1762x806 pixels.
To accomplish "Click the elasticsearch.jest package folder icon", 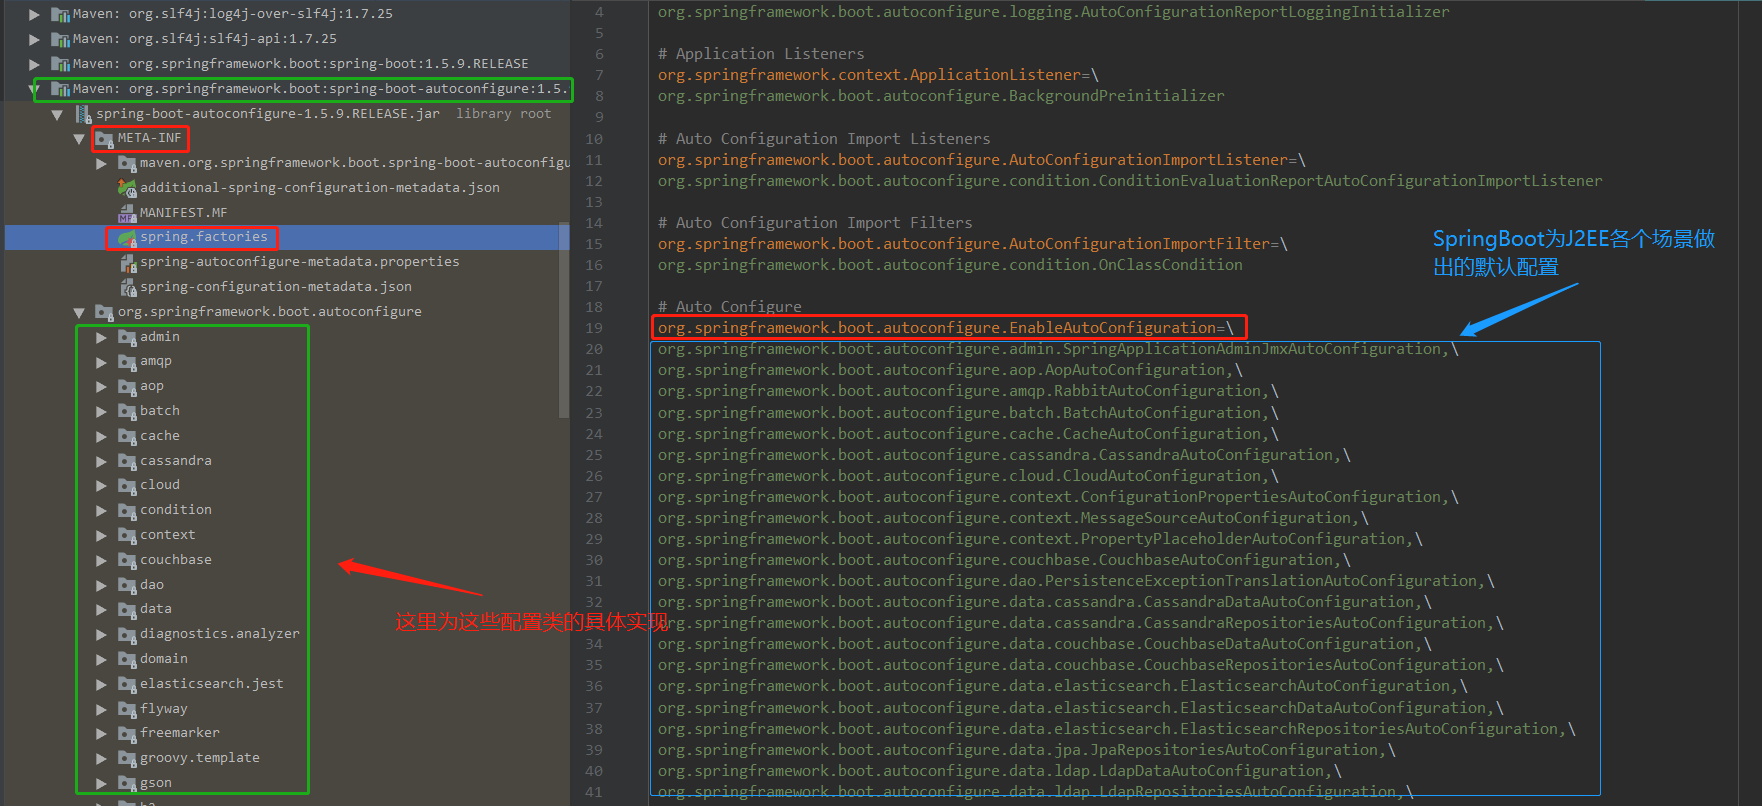I will coord(127,684).
